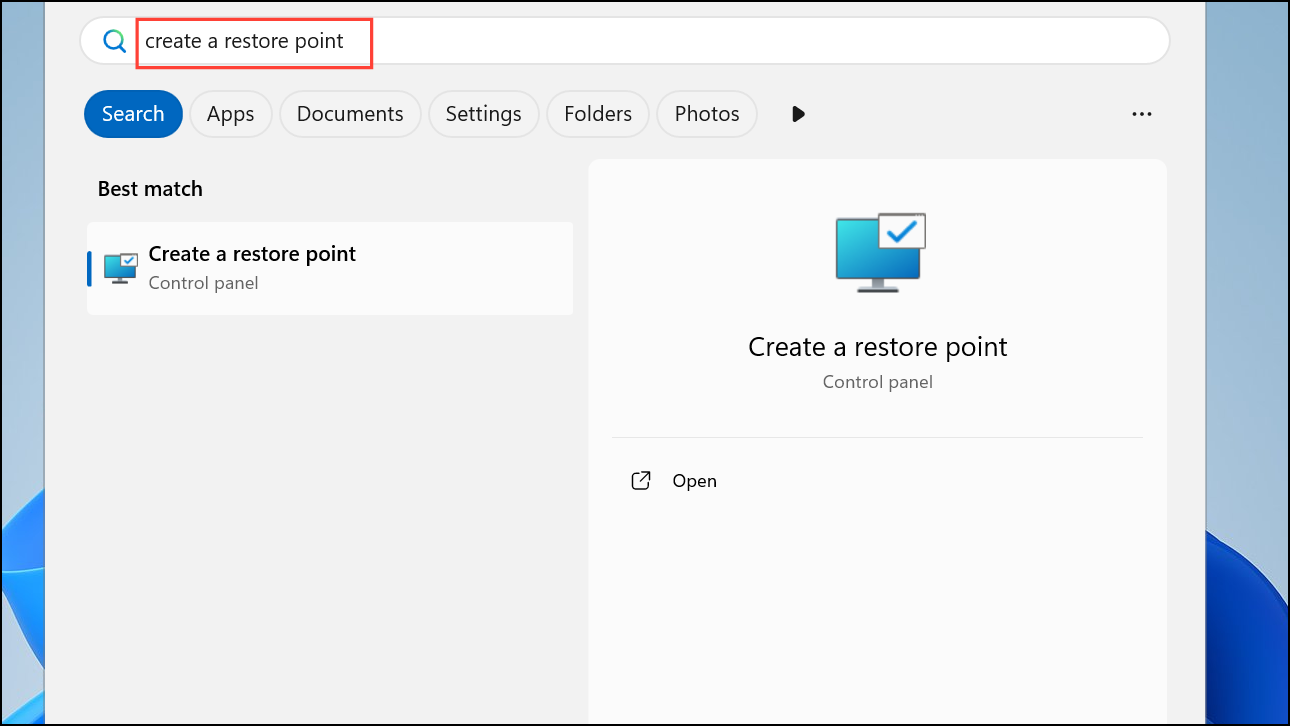Click the 'Create a restore point' title in the preview pane
The width and height of the screenshot is (1290, 726).
pyautogui.click(x=878, y=347)
